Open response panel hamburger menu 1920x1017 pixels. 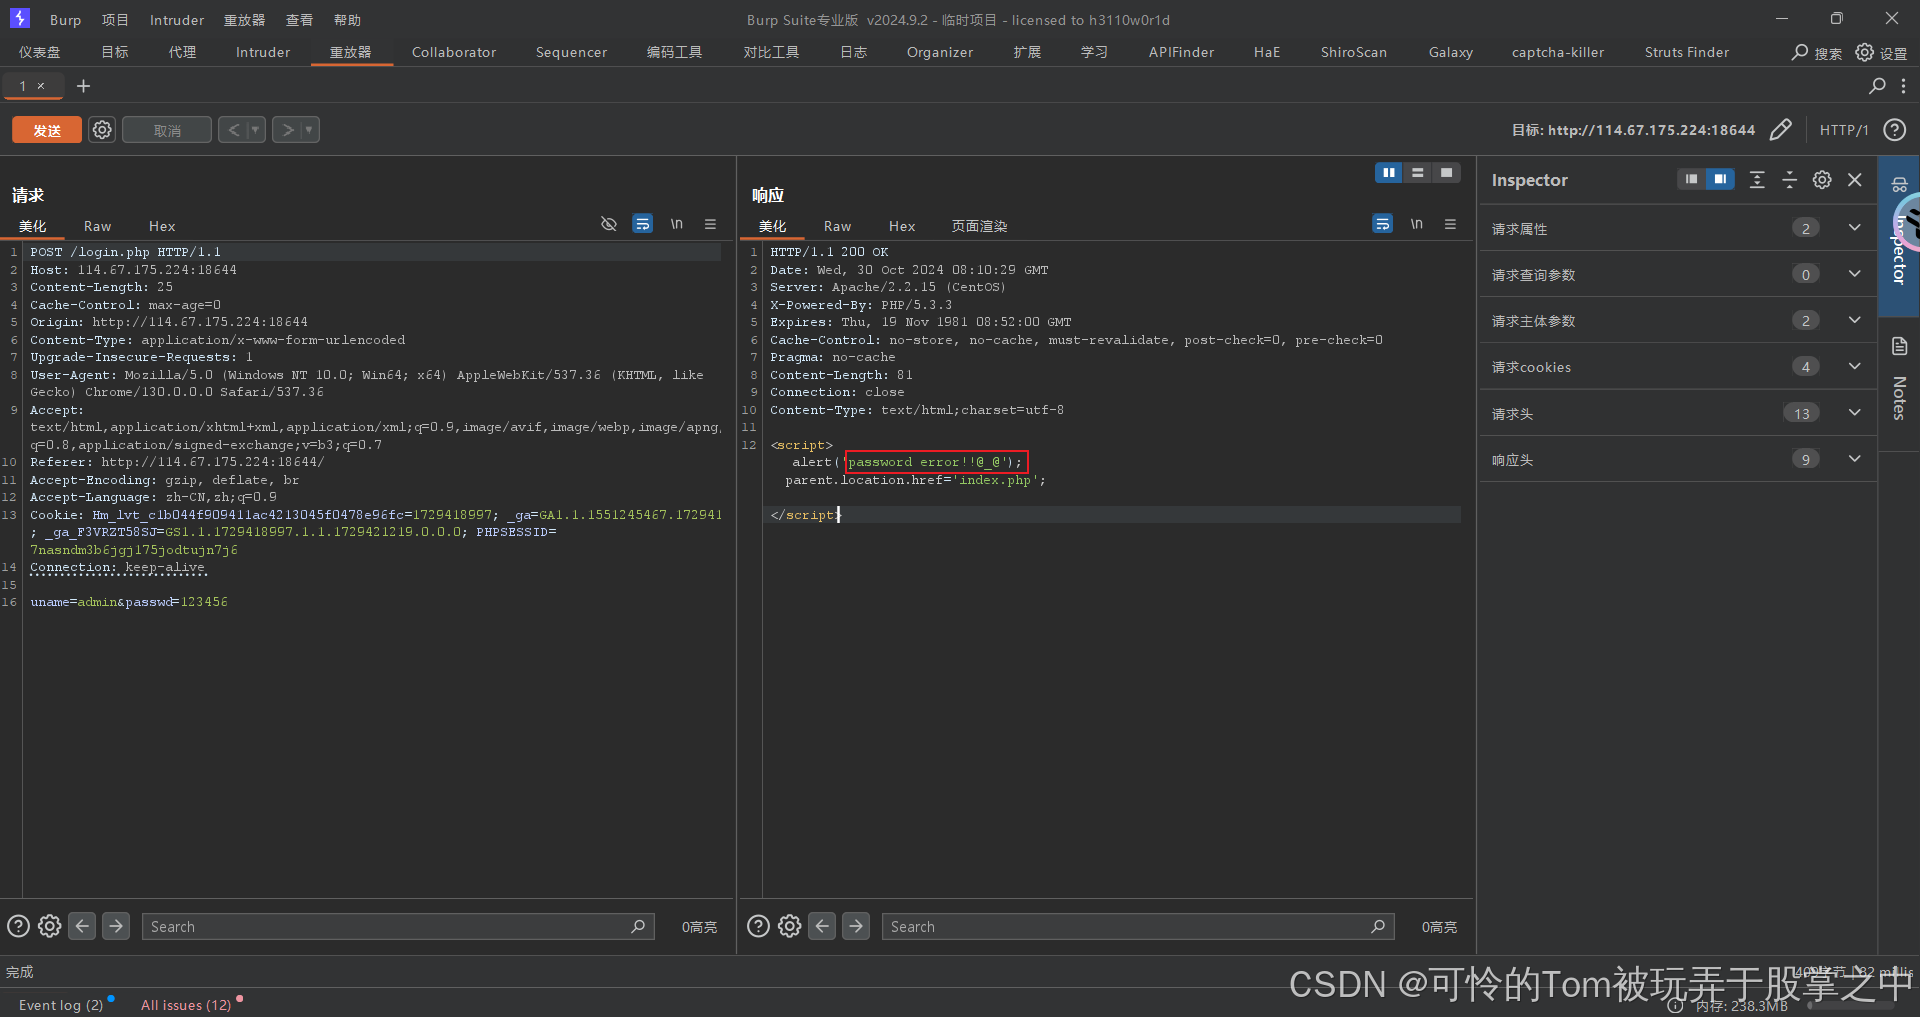(1450, 224)
